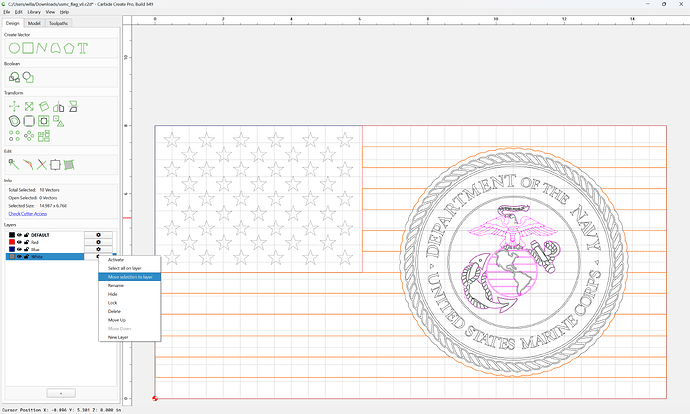690x414 pixels.
Task: Select the Circular Array tool
Action: click(29, 136)
